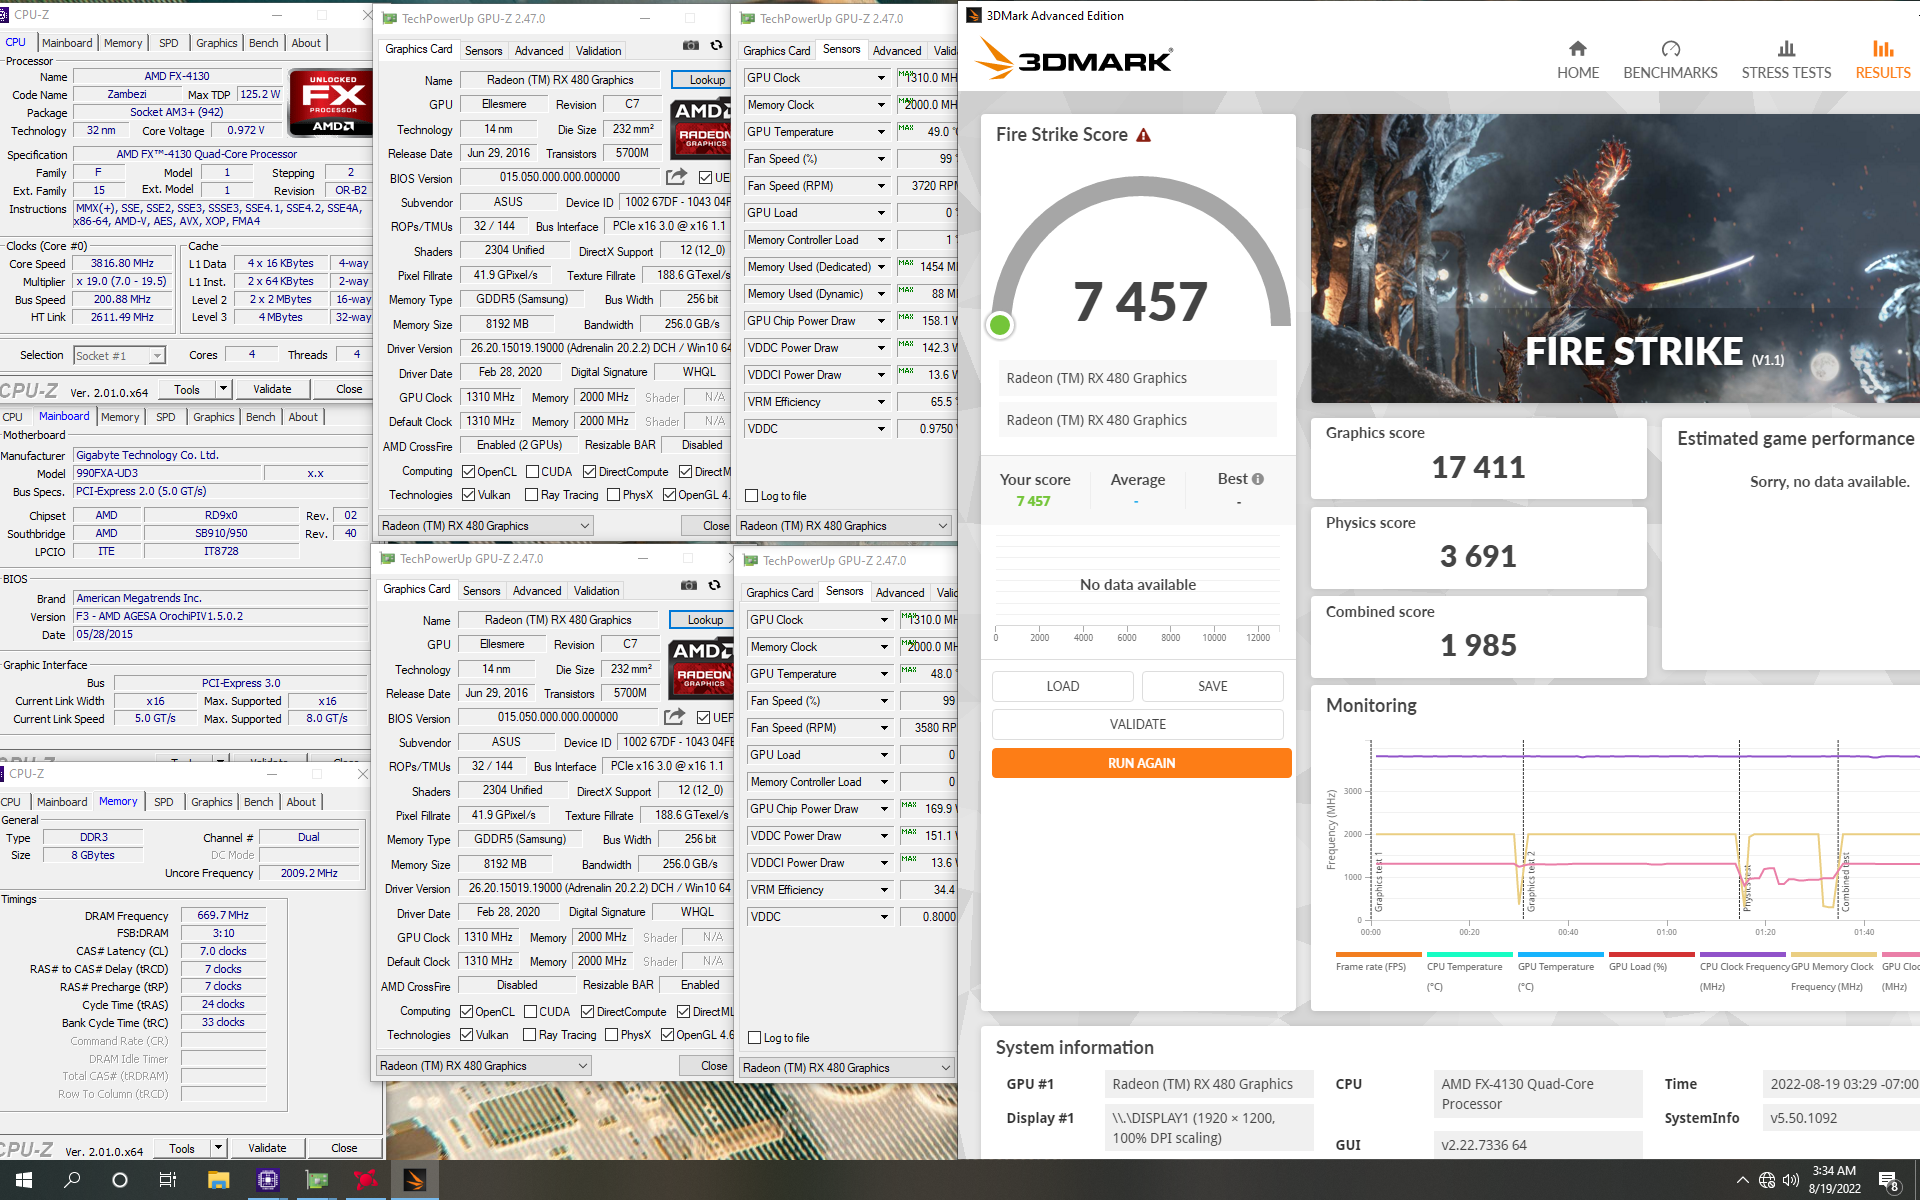Image resolution: width=1920 pixels, height=1200 pixels.
Task: Open taskbar search magnifier
Action: [x=72, y=1180]
